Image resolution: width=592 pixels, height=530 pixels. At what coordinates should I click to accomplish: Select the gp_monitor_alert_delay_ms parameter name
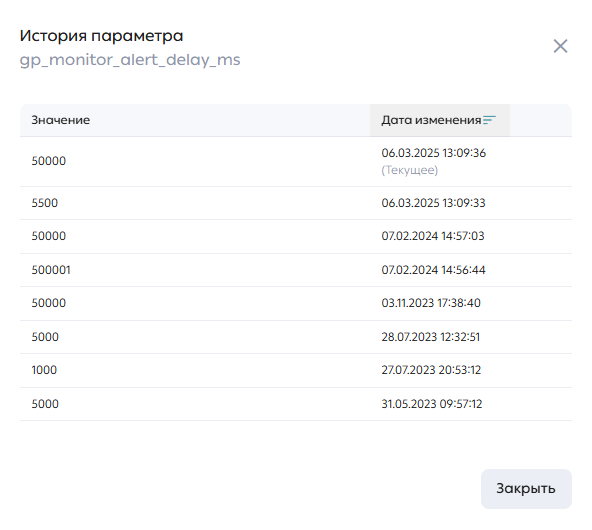tap(130, 60)
